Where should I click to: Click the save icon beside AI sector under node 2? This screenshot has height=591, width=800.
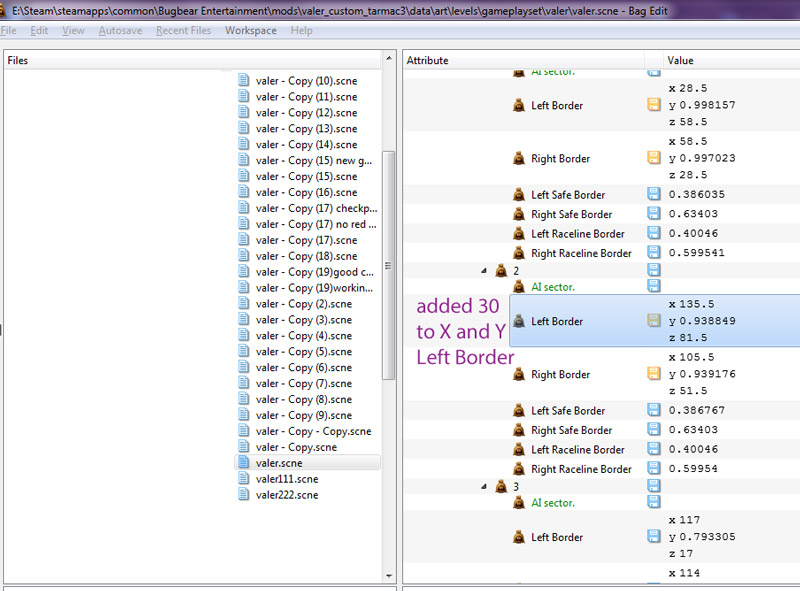pyautogui.click(x=654, y=286)
